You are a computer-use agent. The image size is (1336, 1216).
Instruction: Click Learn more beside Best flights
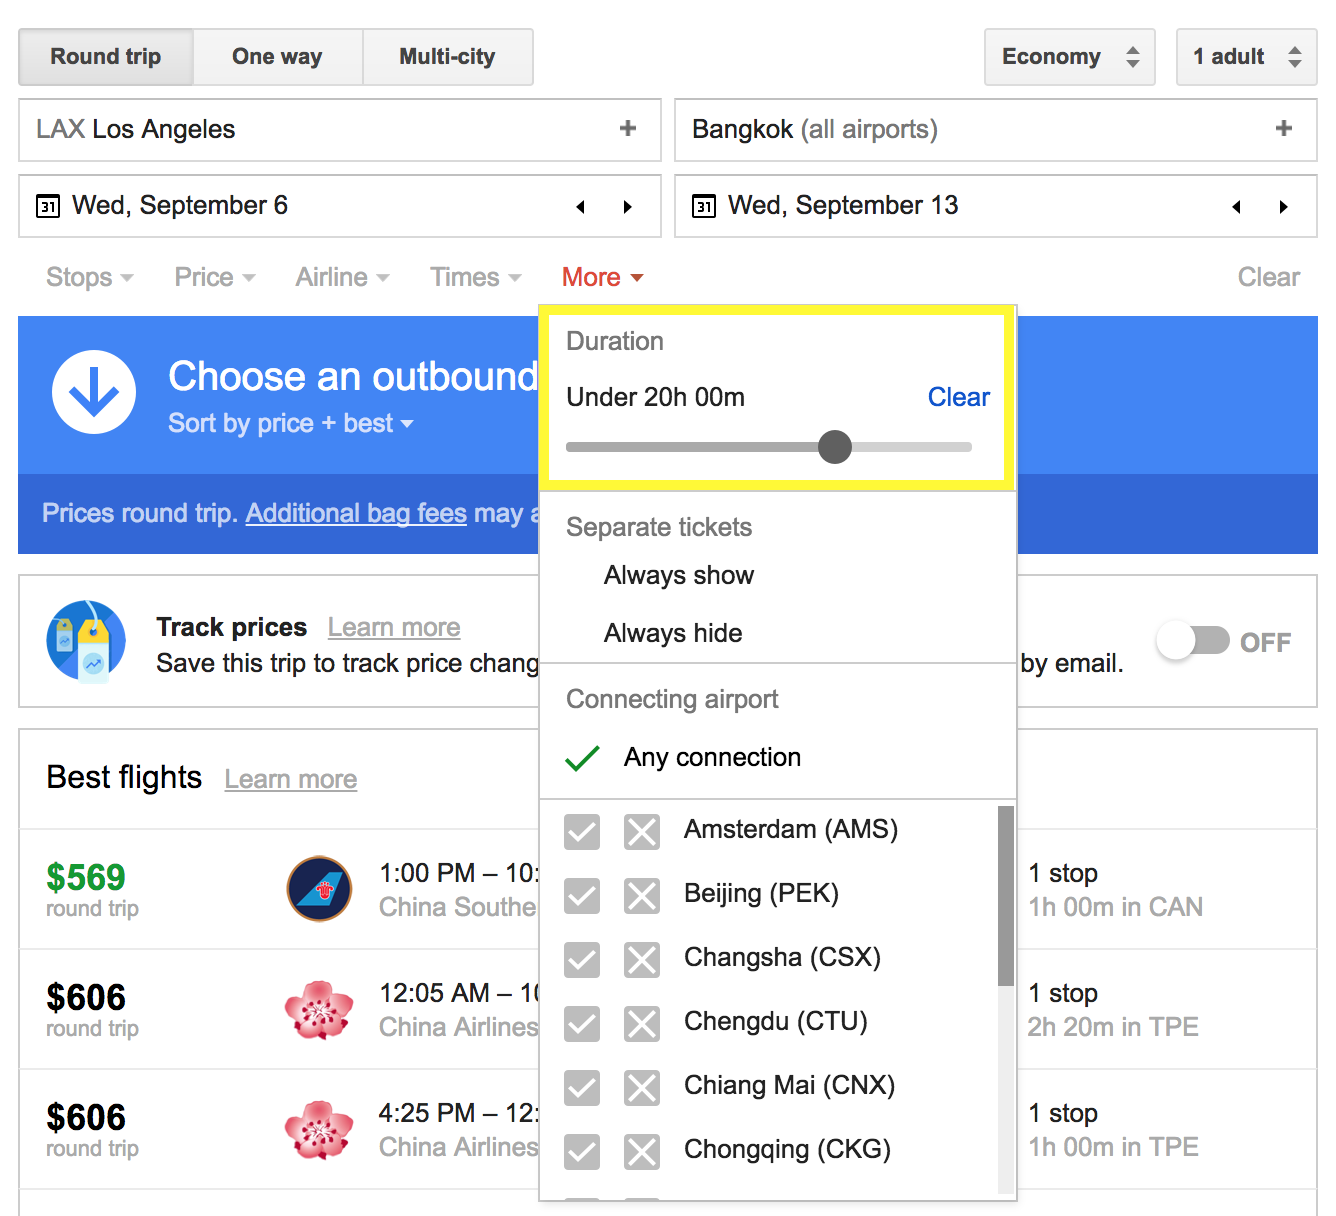290,779
